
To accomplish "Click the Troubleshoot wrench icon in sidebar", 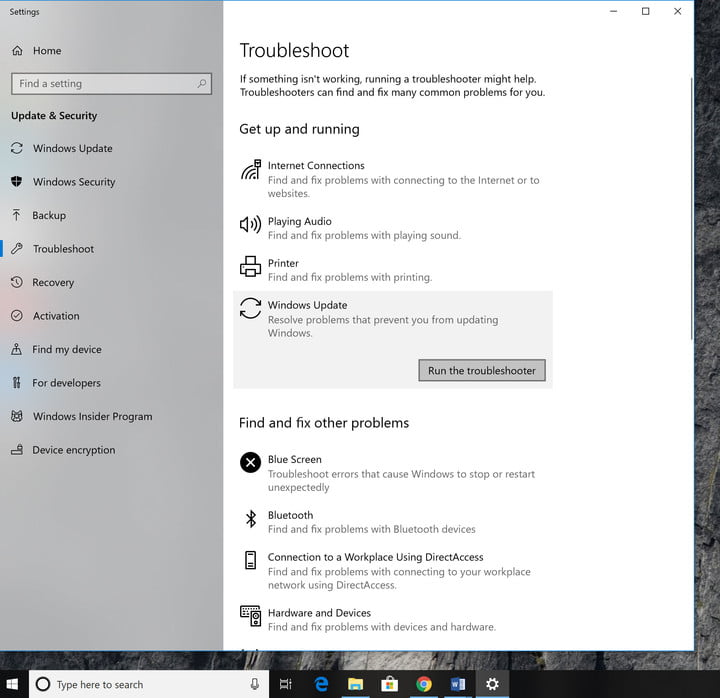I will point(17,249).
